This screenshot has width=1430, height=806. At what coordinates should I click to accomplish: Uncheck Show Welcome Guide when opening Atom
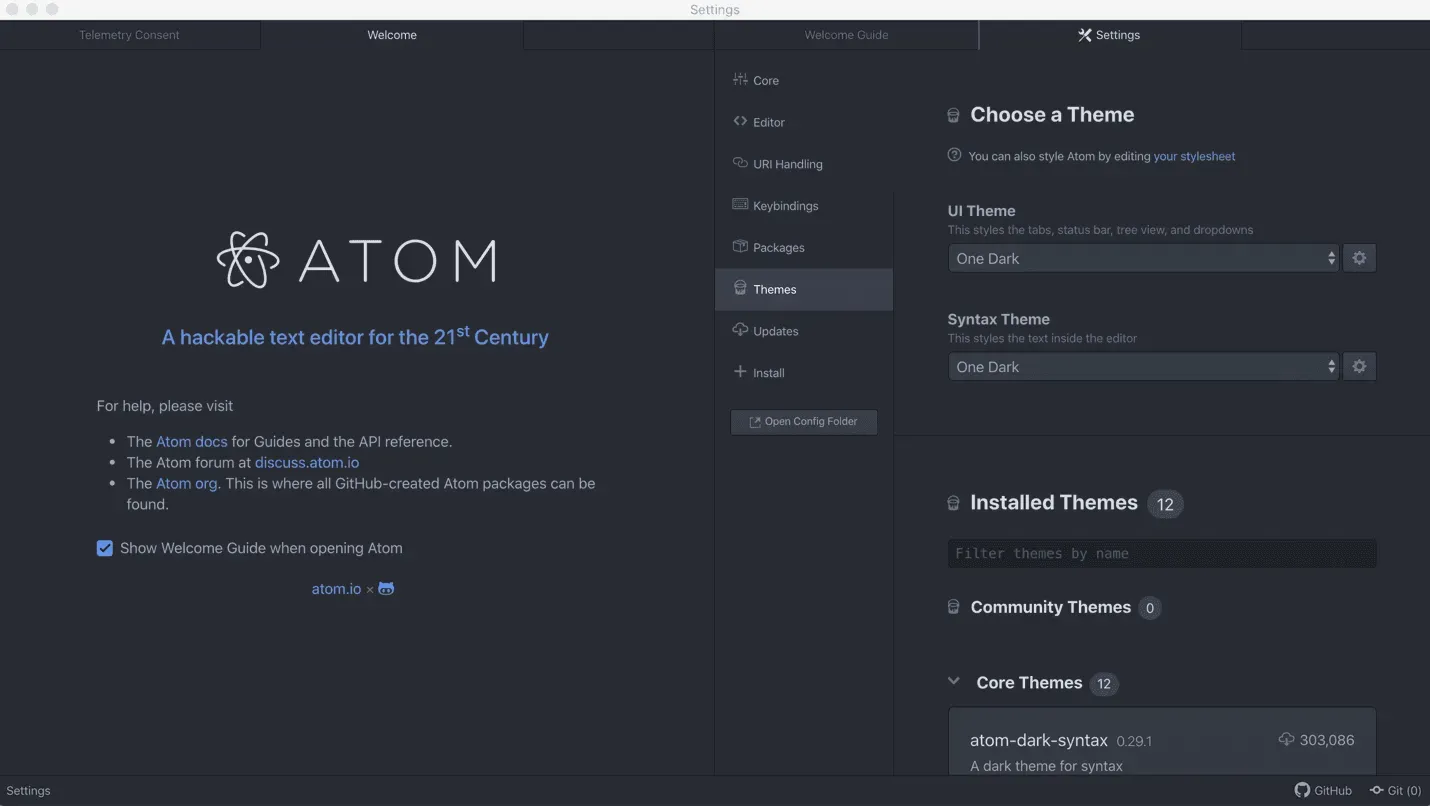point(104,548)
